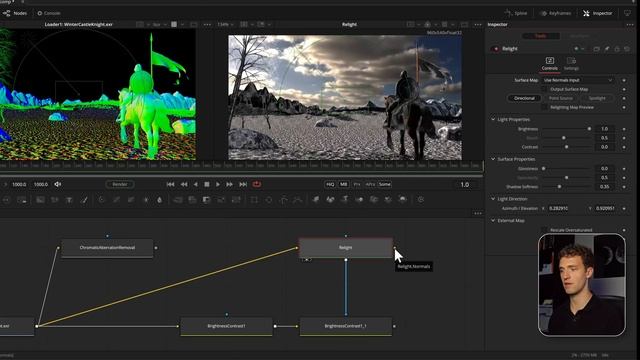Click the Glossiness slider handle
Screen dimensions: 640x360
point(543,168)
